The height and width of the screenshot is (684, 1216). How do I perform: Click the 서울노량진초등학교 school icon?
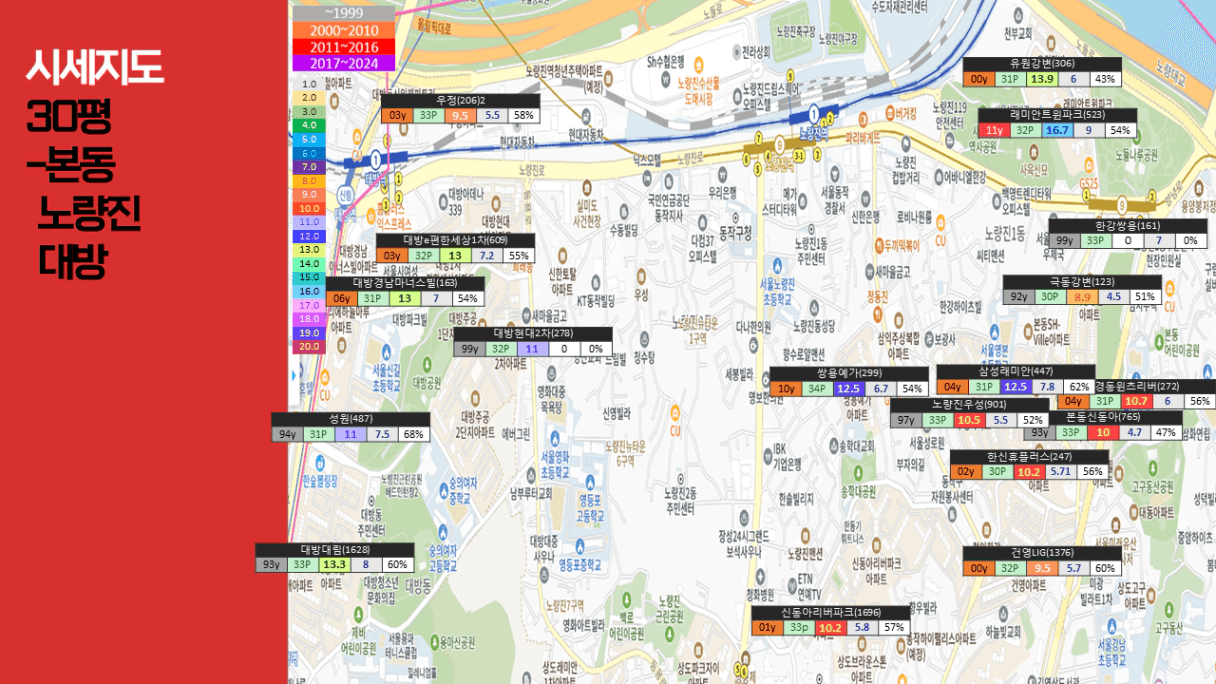(x=779, y=268)
